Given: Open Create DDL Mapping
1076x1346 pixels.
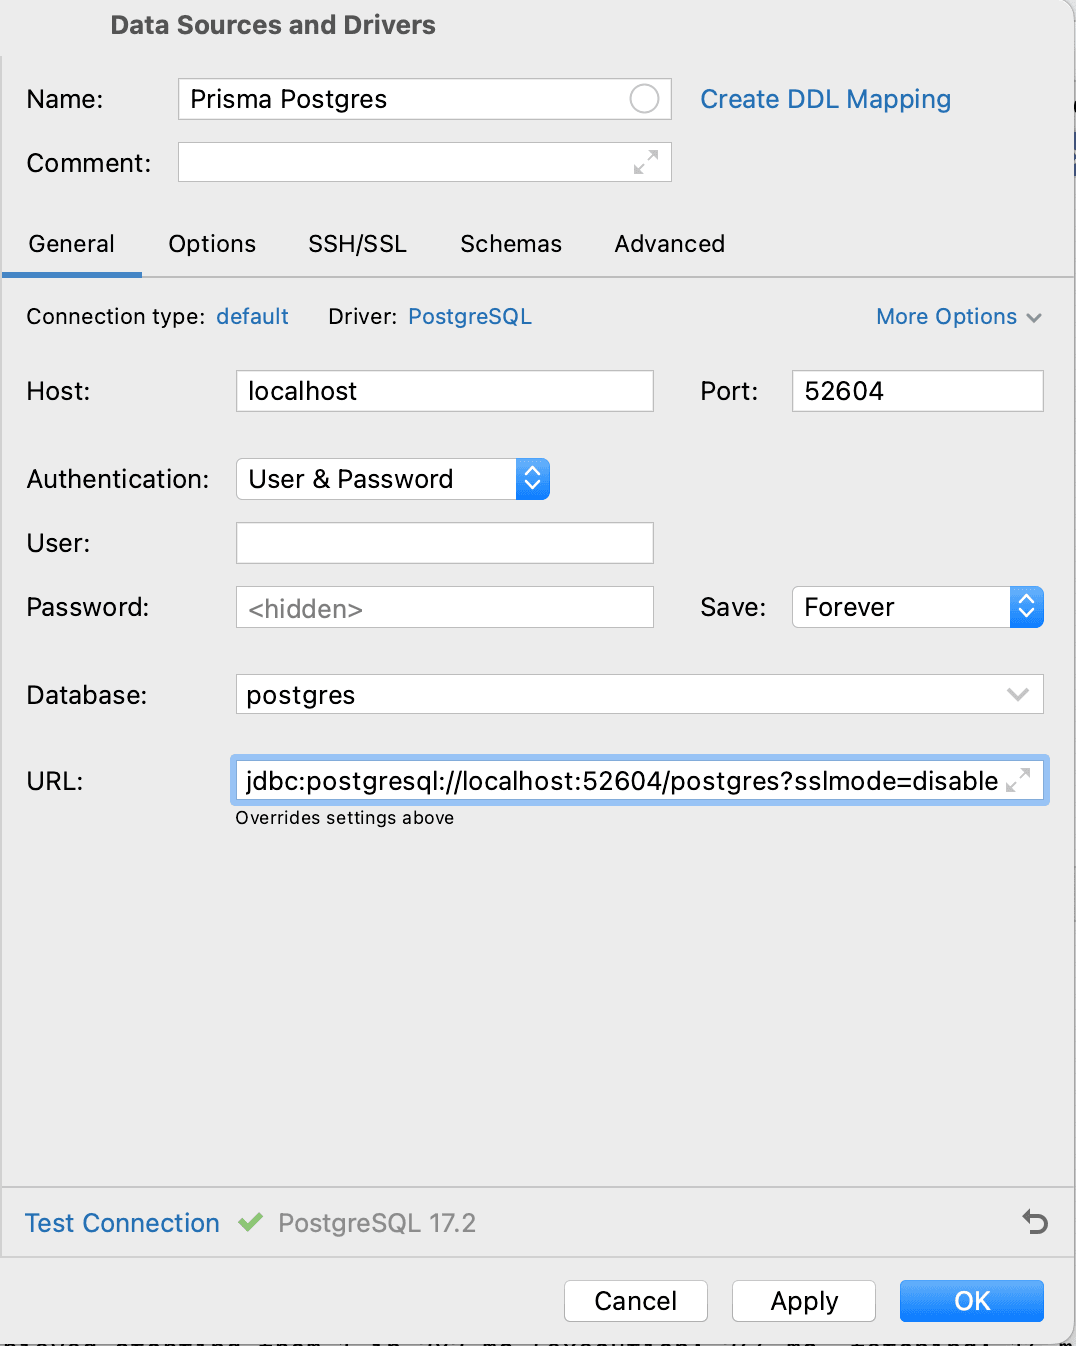Looking at the screenshot, I should click(x=825, y=99).
